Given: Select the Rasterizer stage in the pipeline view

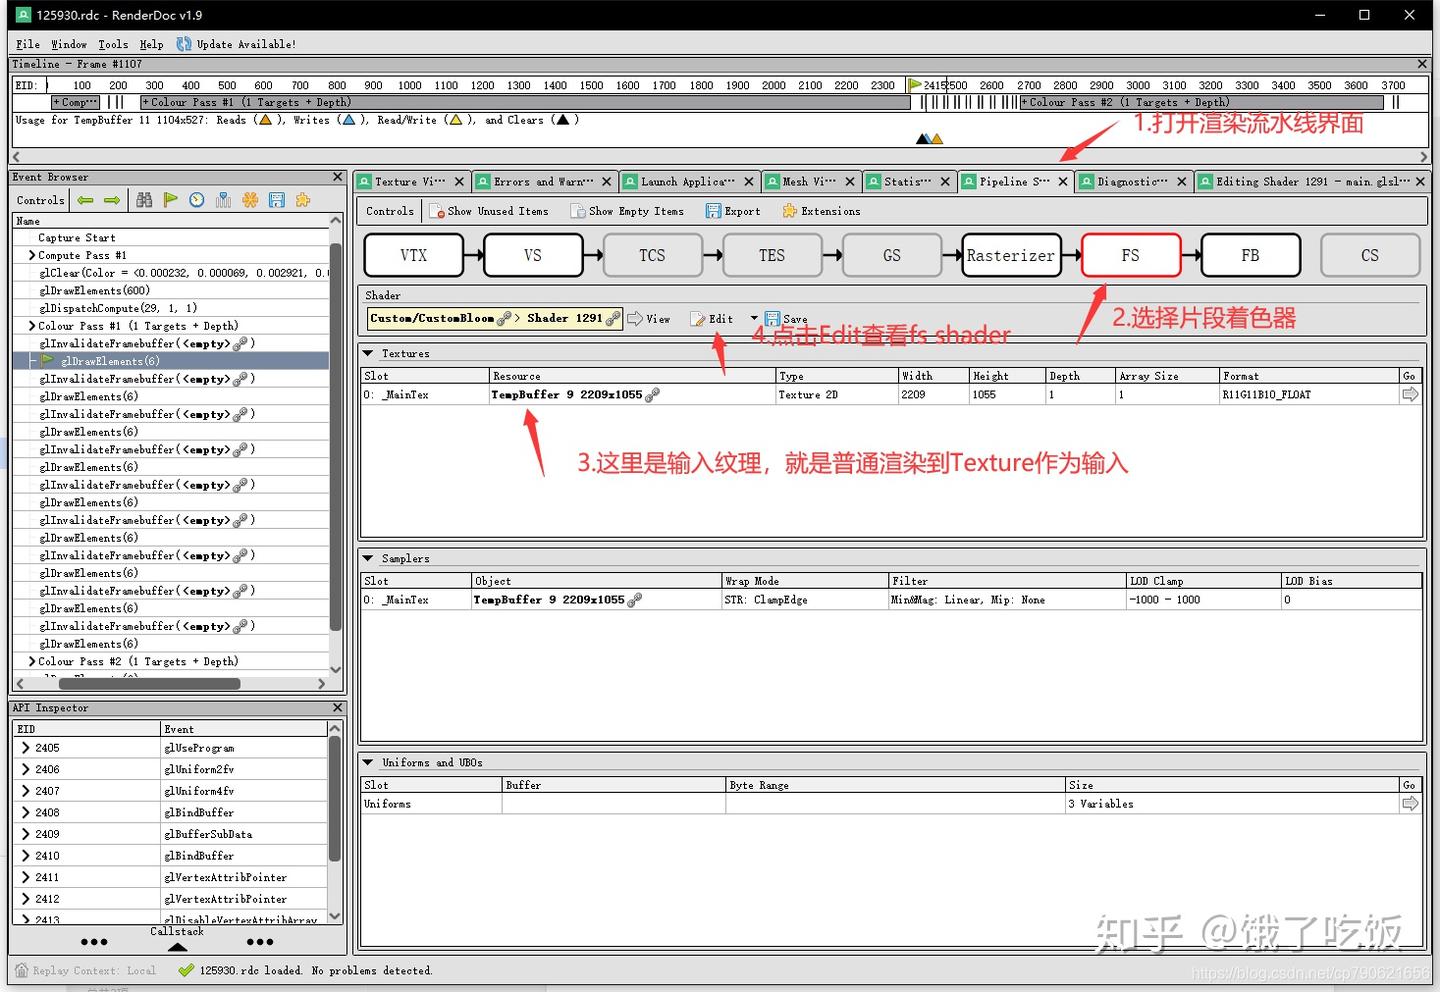Looking at the screenshot, I should (1010, 255).
